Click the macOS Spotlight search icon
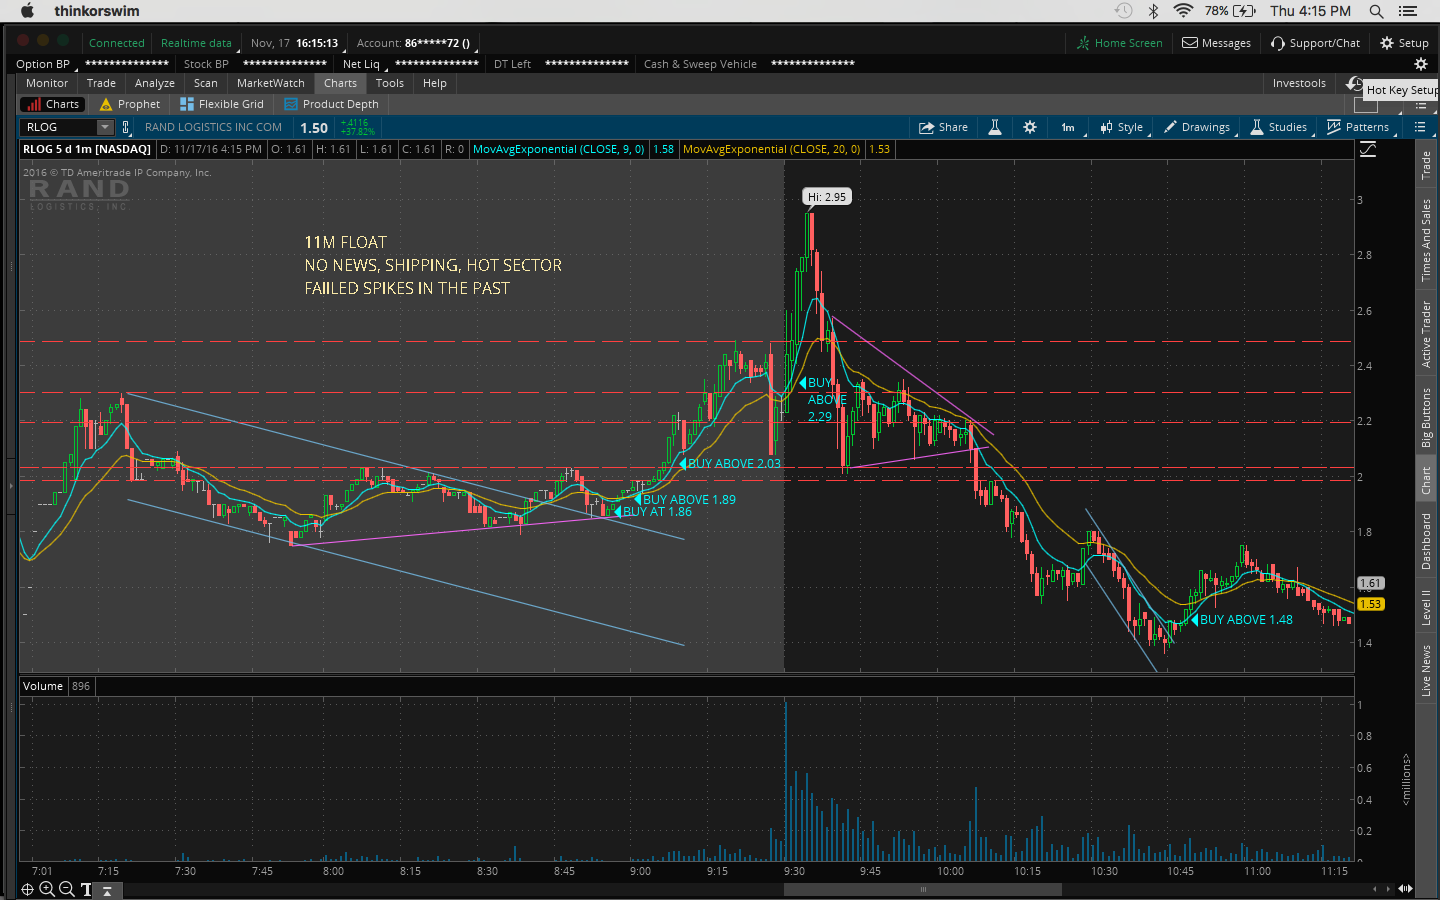 1376,11
